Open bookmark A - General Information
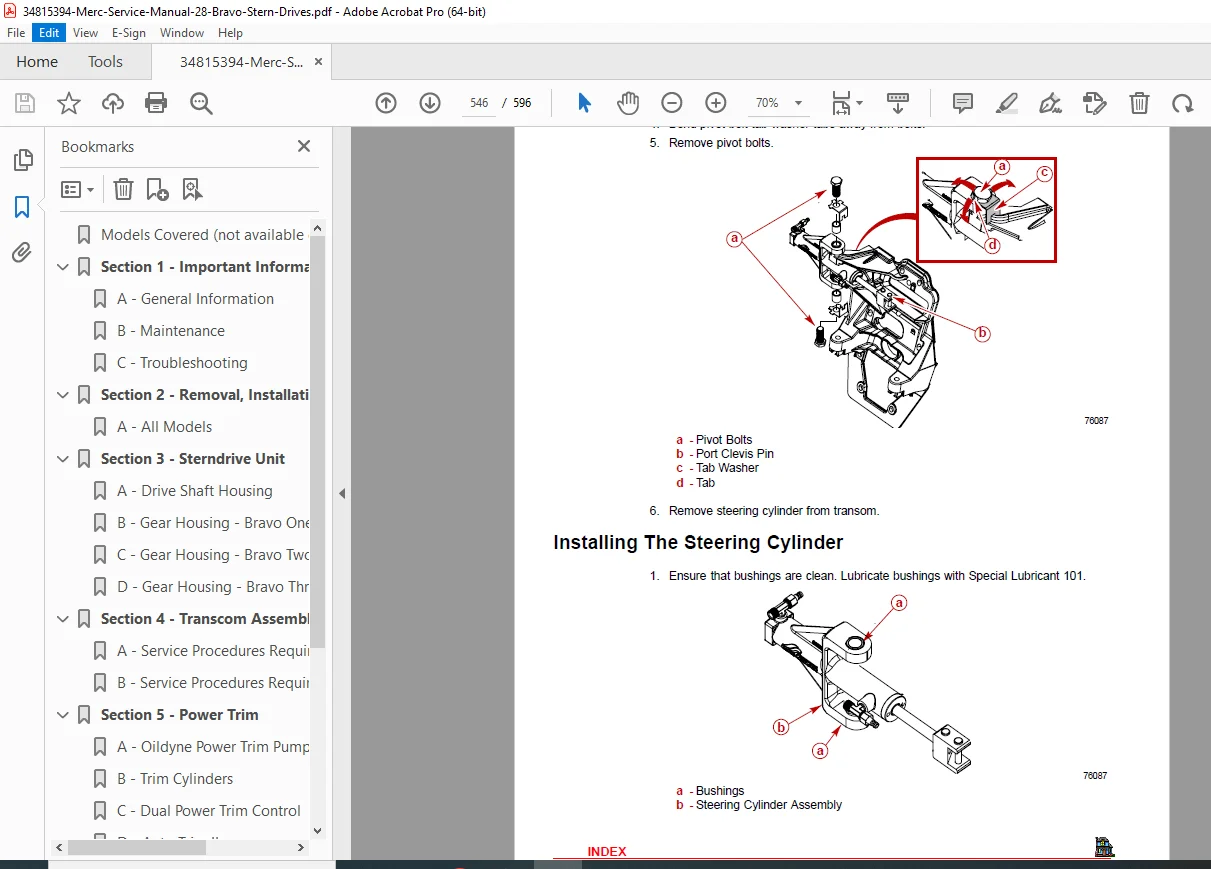The height and width of the screenshot is (869, 1211). [195, 299]
